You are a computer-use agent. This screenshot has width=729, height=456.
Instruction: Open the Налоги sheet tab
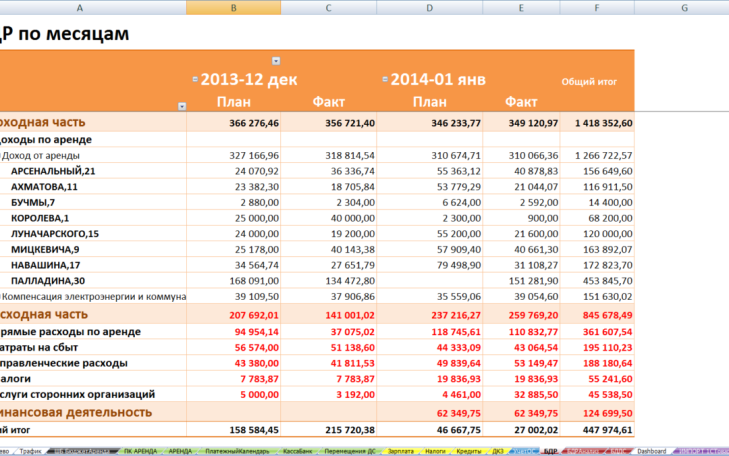click(435, 451)
